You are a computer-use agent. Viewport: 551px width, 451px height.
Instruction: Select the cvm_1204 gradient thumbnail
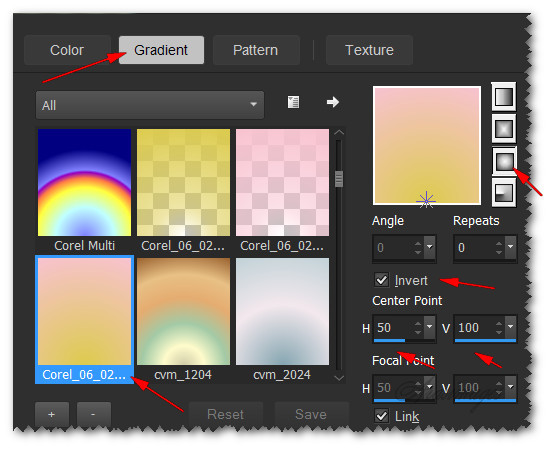pyautogui.click(x=183, y=312)
